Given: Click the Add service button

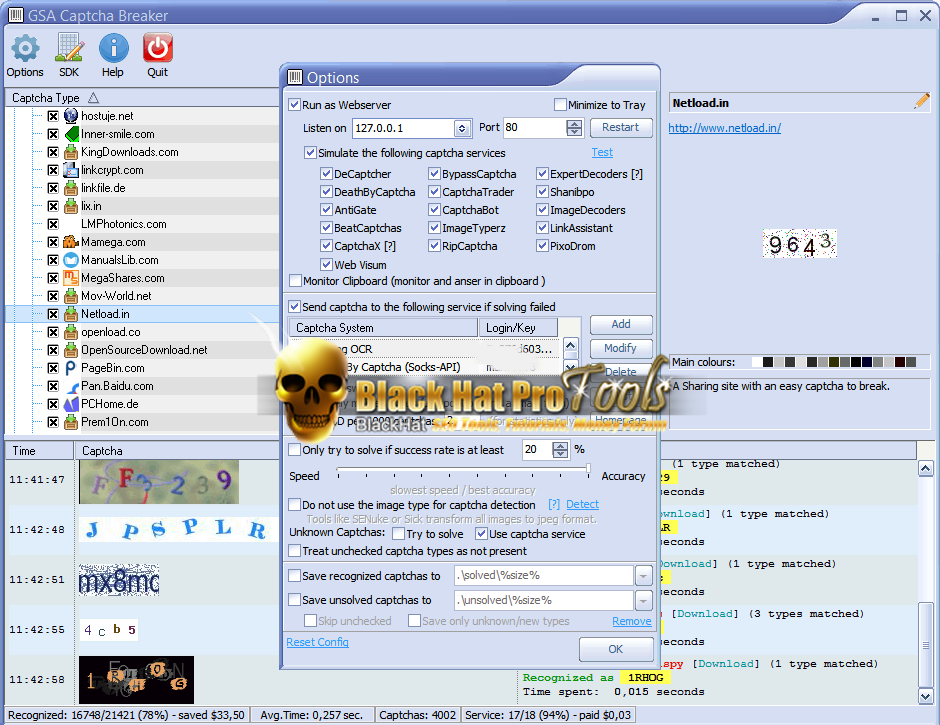Looking at the screenshot, I should click(621, 324).
